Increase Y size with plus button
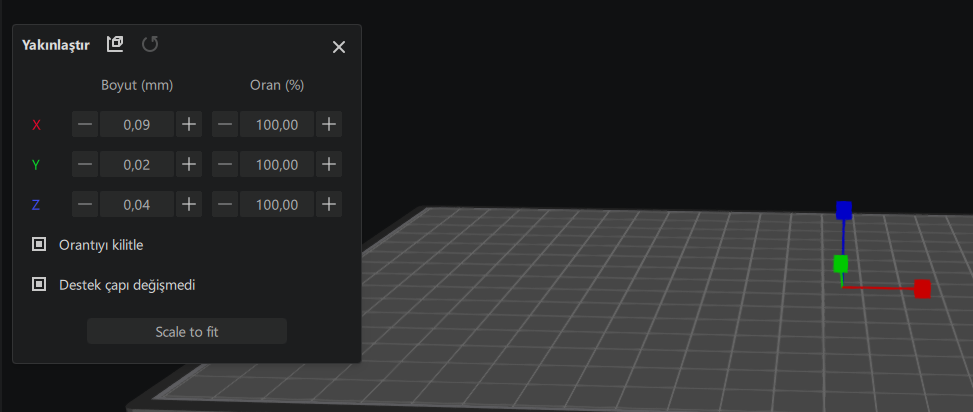 click(x=189, y=164)
